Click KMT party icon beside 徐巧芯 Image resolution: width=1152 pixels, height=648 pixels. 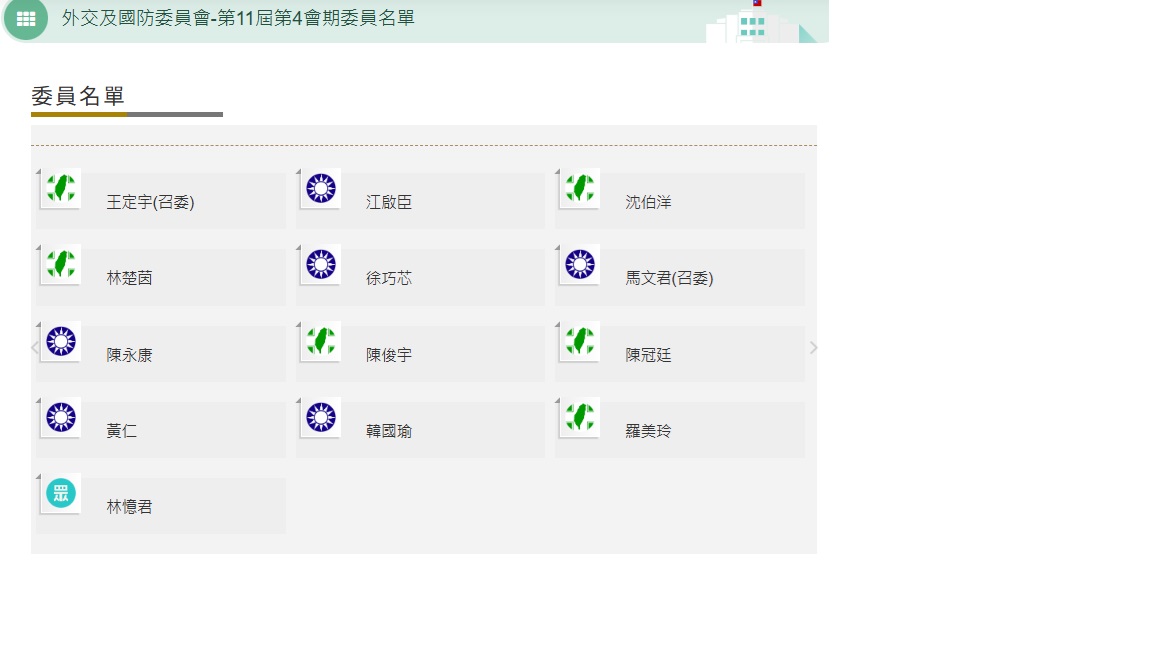point(320,264)
